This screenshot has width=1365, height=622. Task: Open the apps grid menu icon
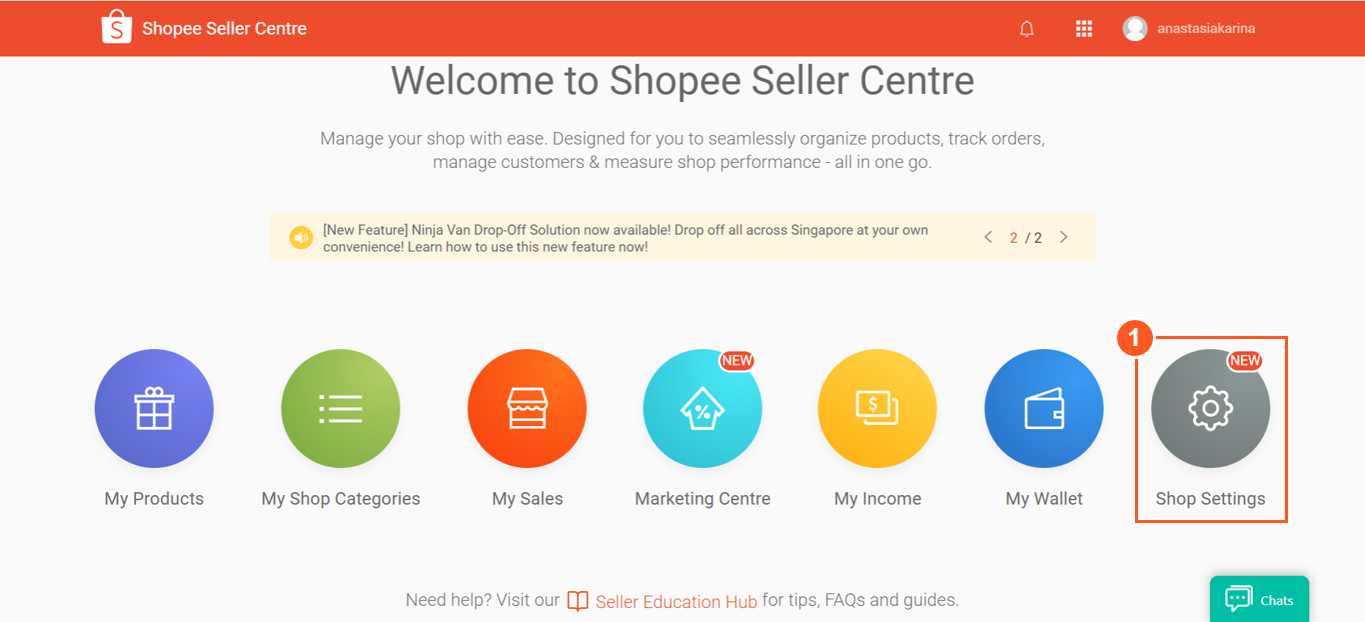[1083, 29]
